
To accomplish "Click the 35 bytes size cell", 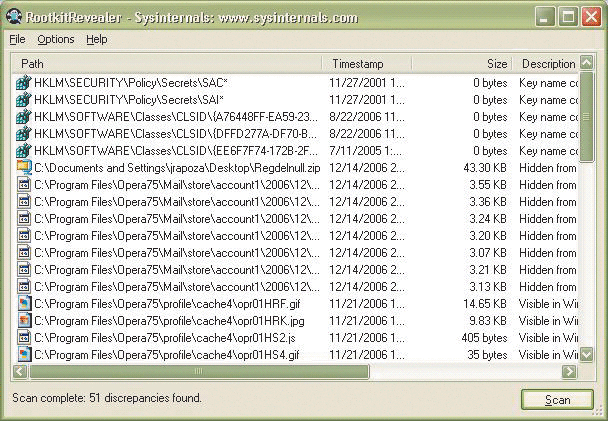I will pos(487,355).
